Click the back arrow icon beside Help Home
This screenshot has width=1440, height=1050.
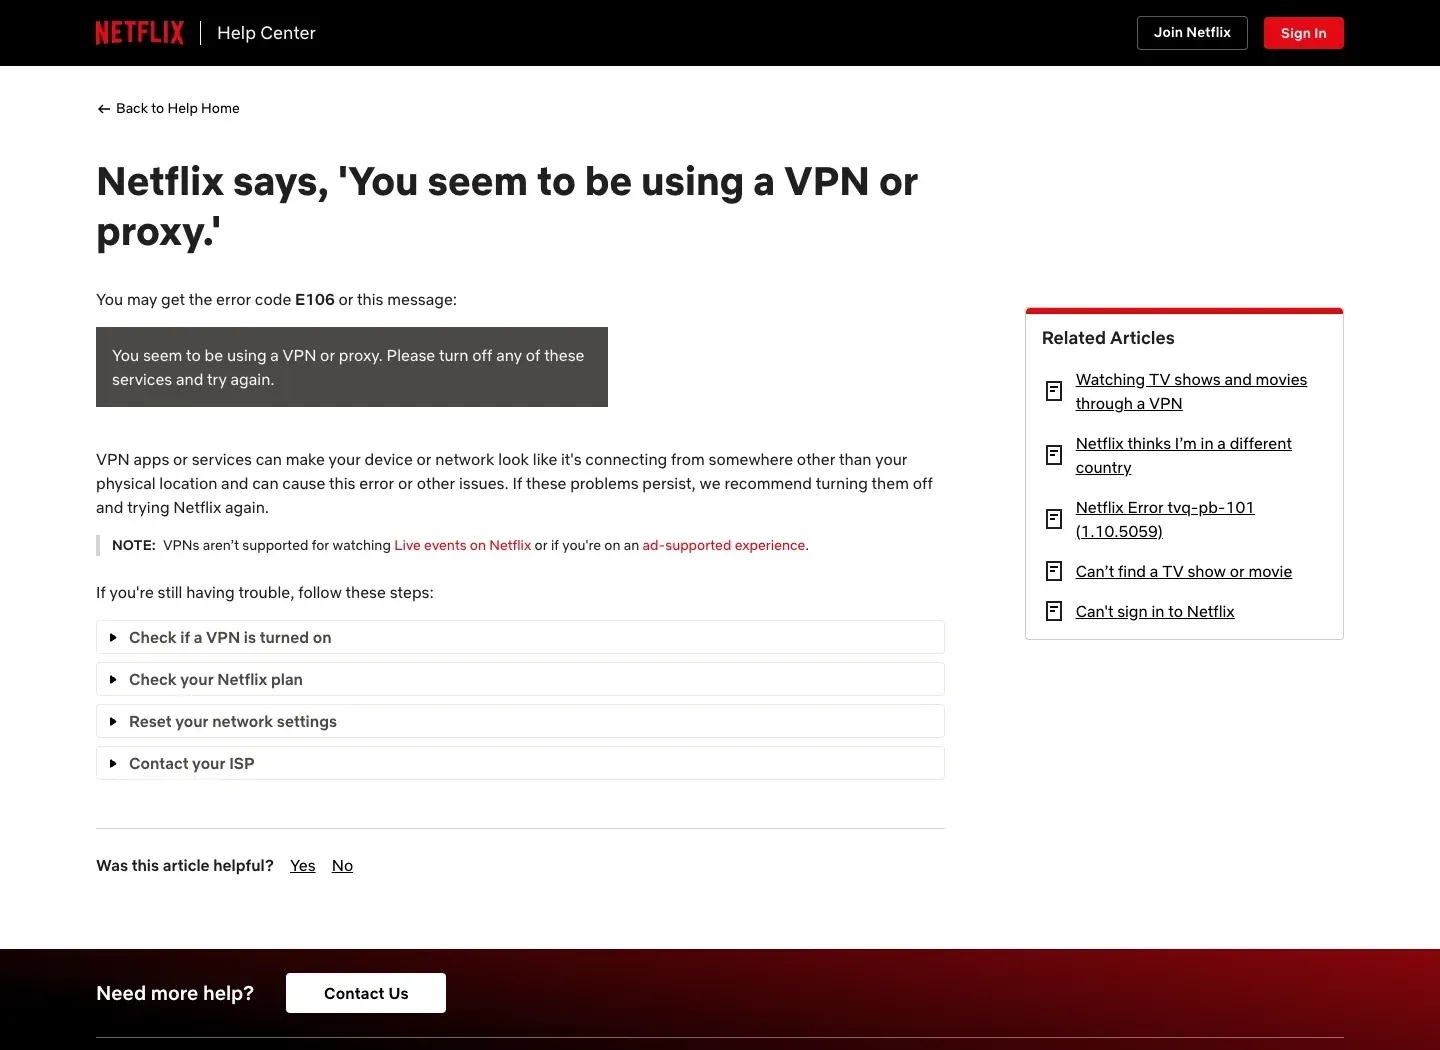point(104,109)
